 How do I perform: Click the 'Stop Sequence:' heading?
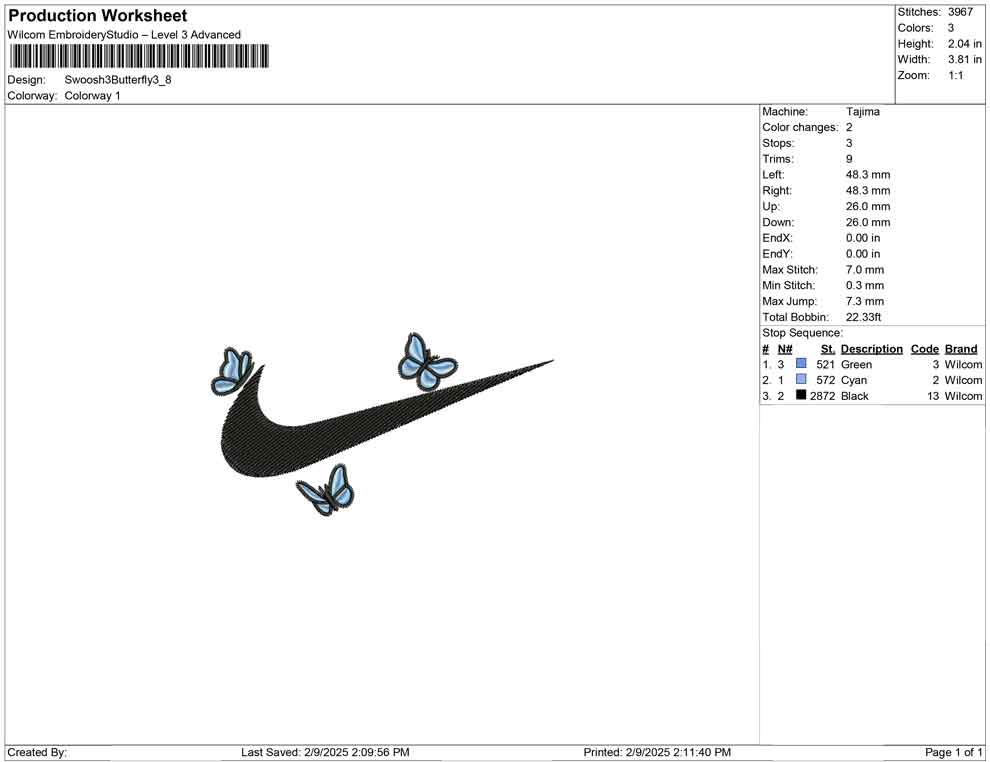802,333
